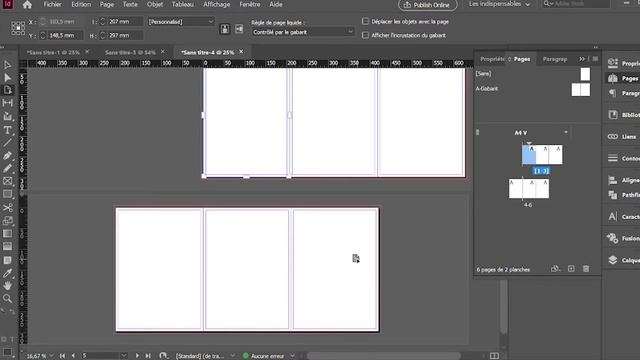Select the Pencil tool

(7, 168)
